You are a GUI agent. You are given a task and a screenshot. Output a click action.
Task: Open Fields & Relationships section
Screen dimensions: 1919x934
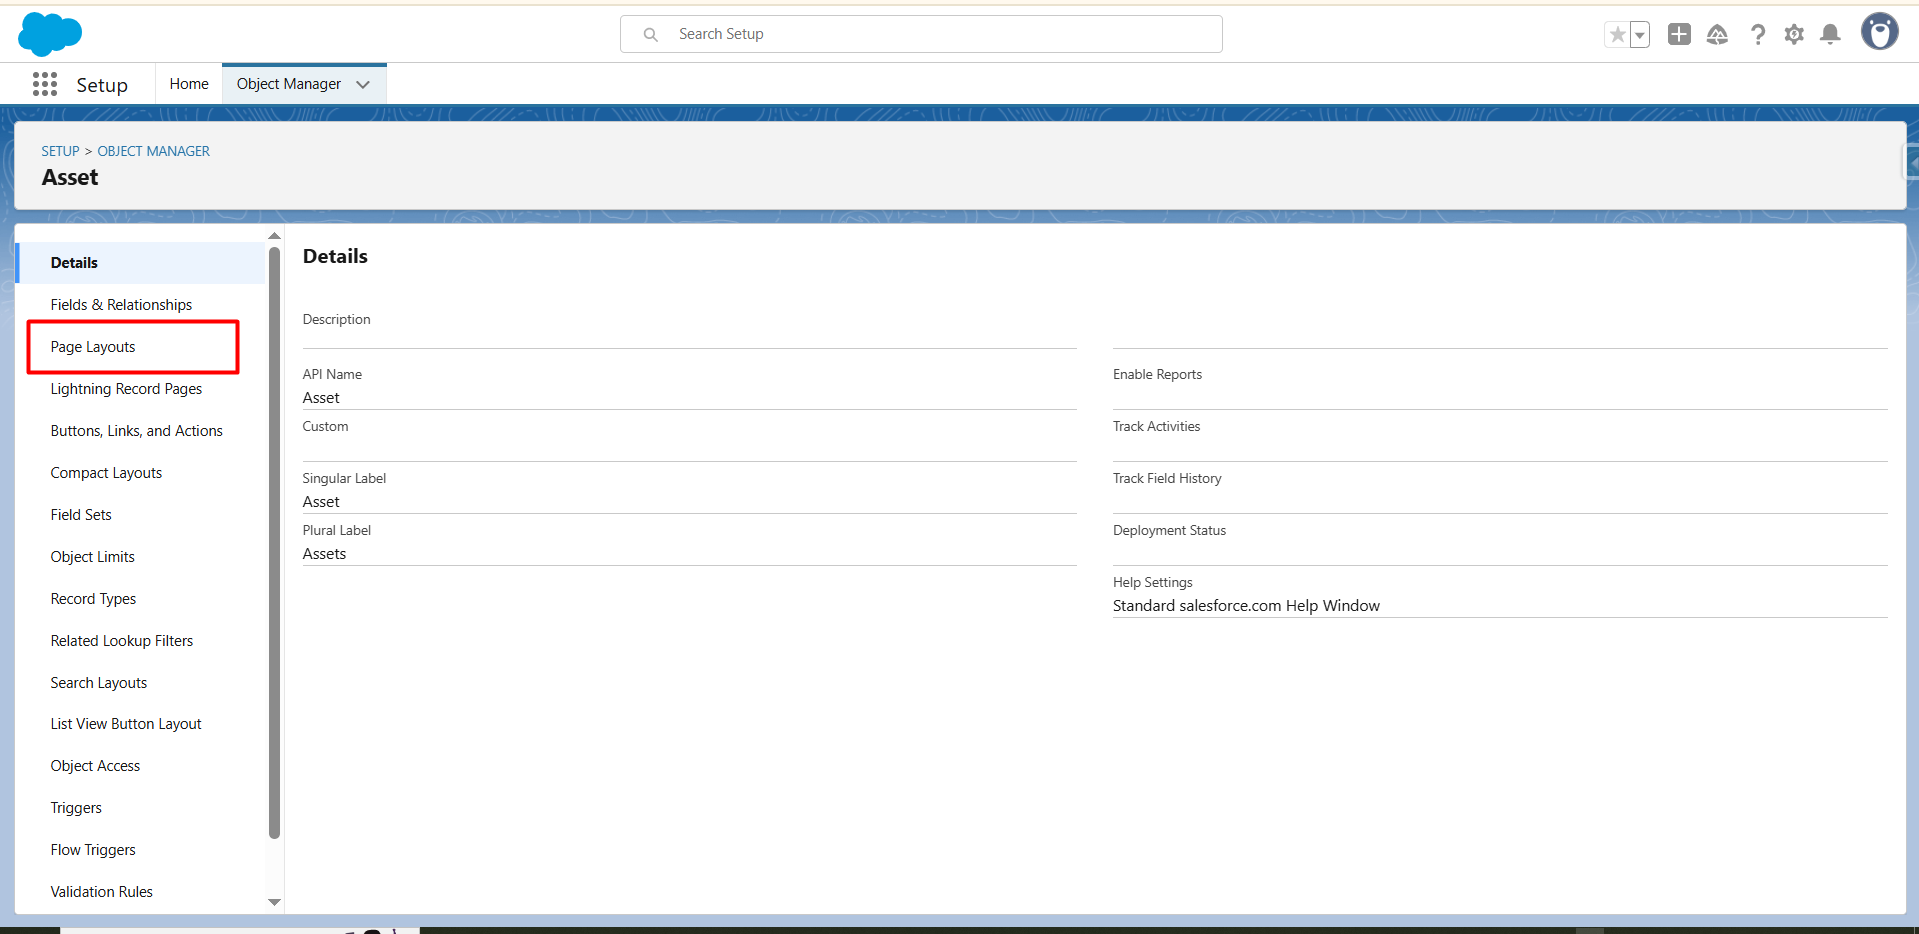pos(121,305)
